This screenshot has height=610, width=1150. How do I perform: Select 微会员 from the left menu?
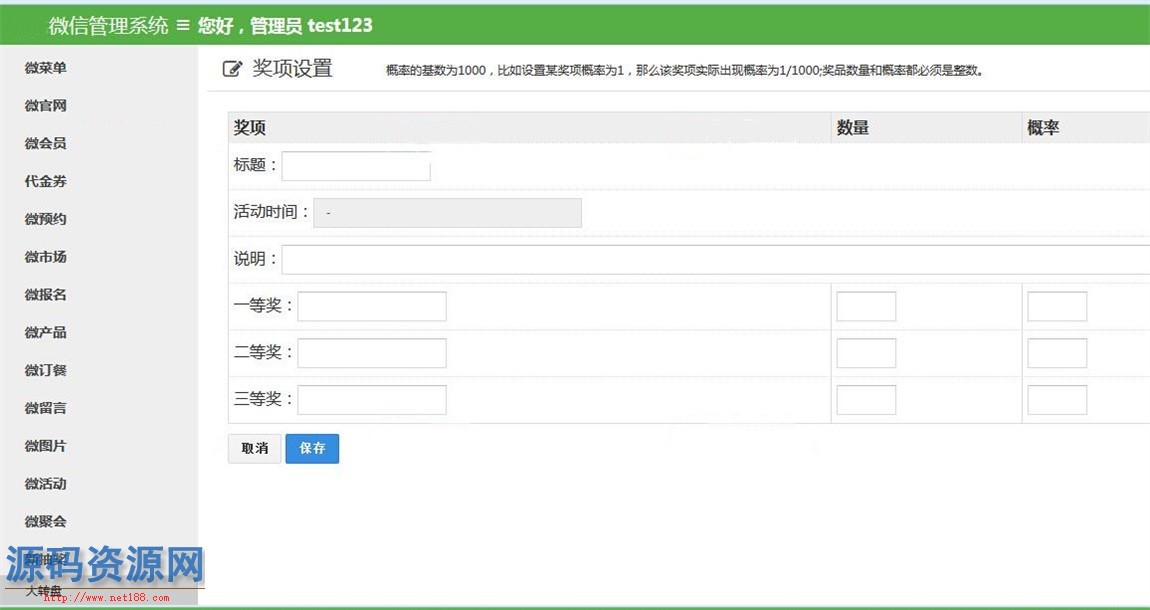[46, 144]
